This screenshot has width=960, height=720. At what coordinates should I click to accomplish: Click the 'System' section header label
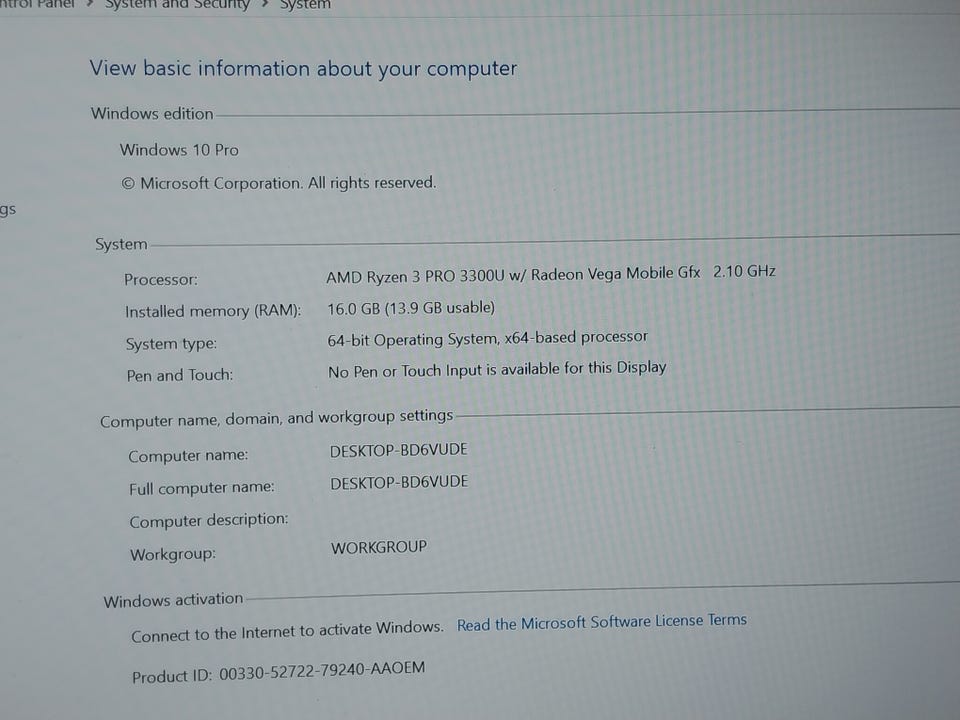121,244
